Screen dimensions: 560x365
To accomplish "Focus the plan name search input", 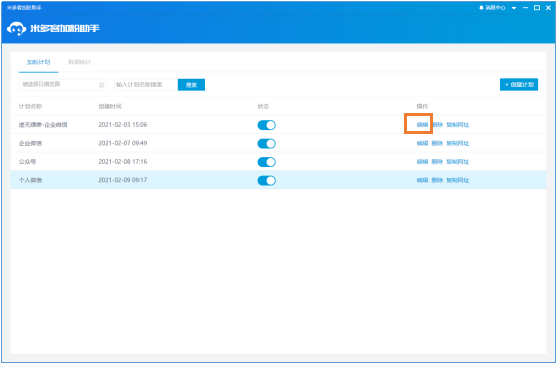I will [x=146, y=85].
